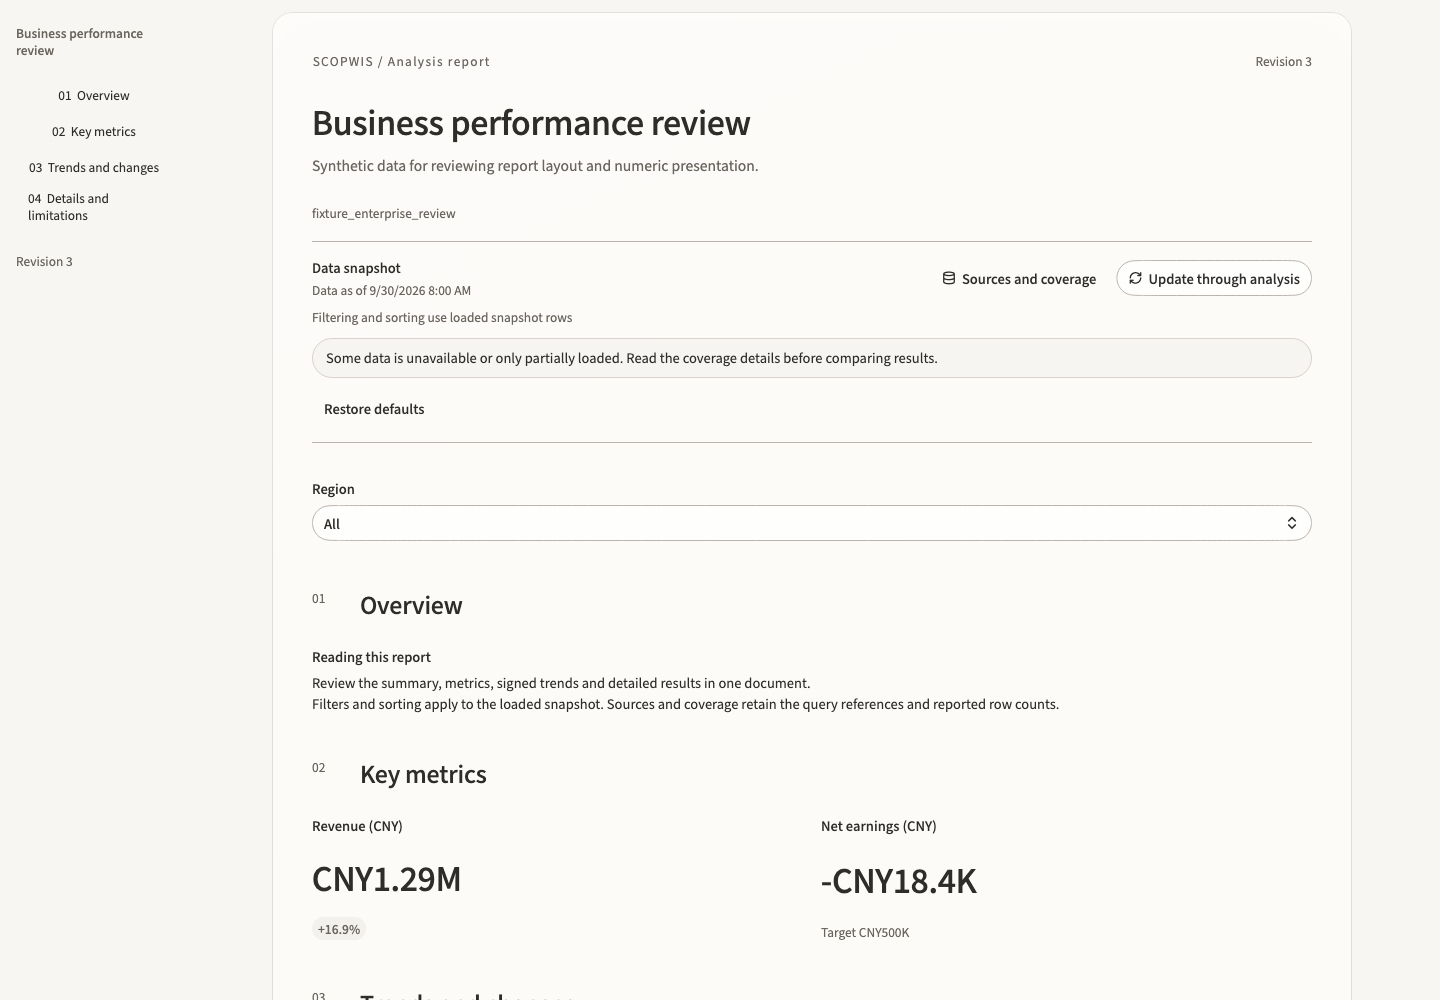The width and height of the screenshot is (1440, 1000).
Task: Click the Business performance review main heading
Action: (531, 123)
